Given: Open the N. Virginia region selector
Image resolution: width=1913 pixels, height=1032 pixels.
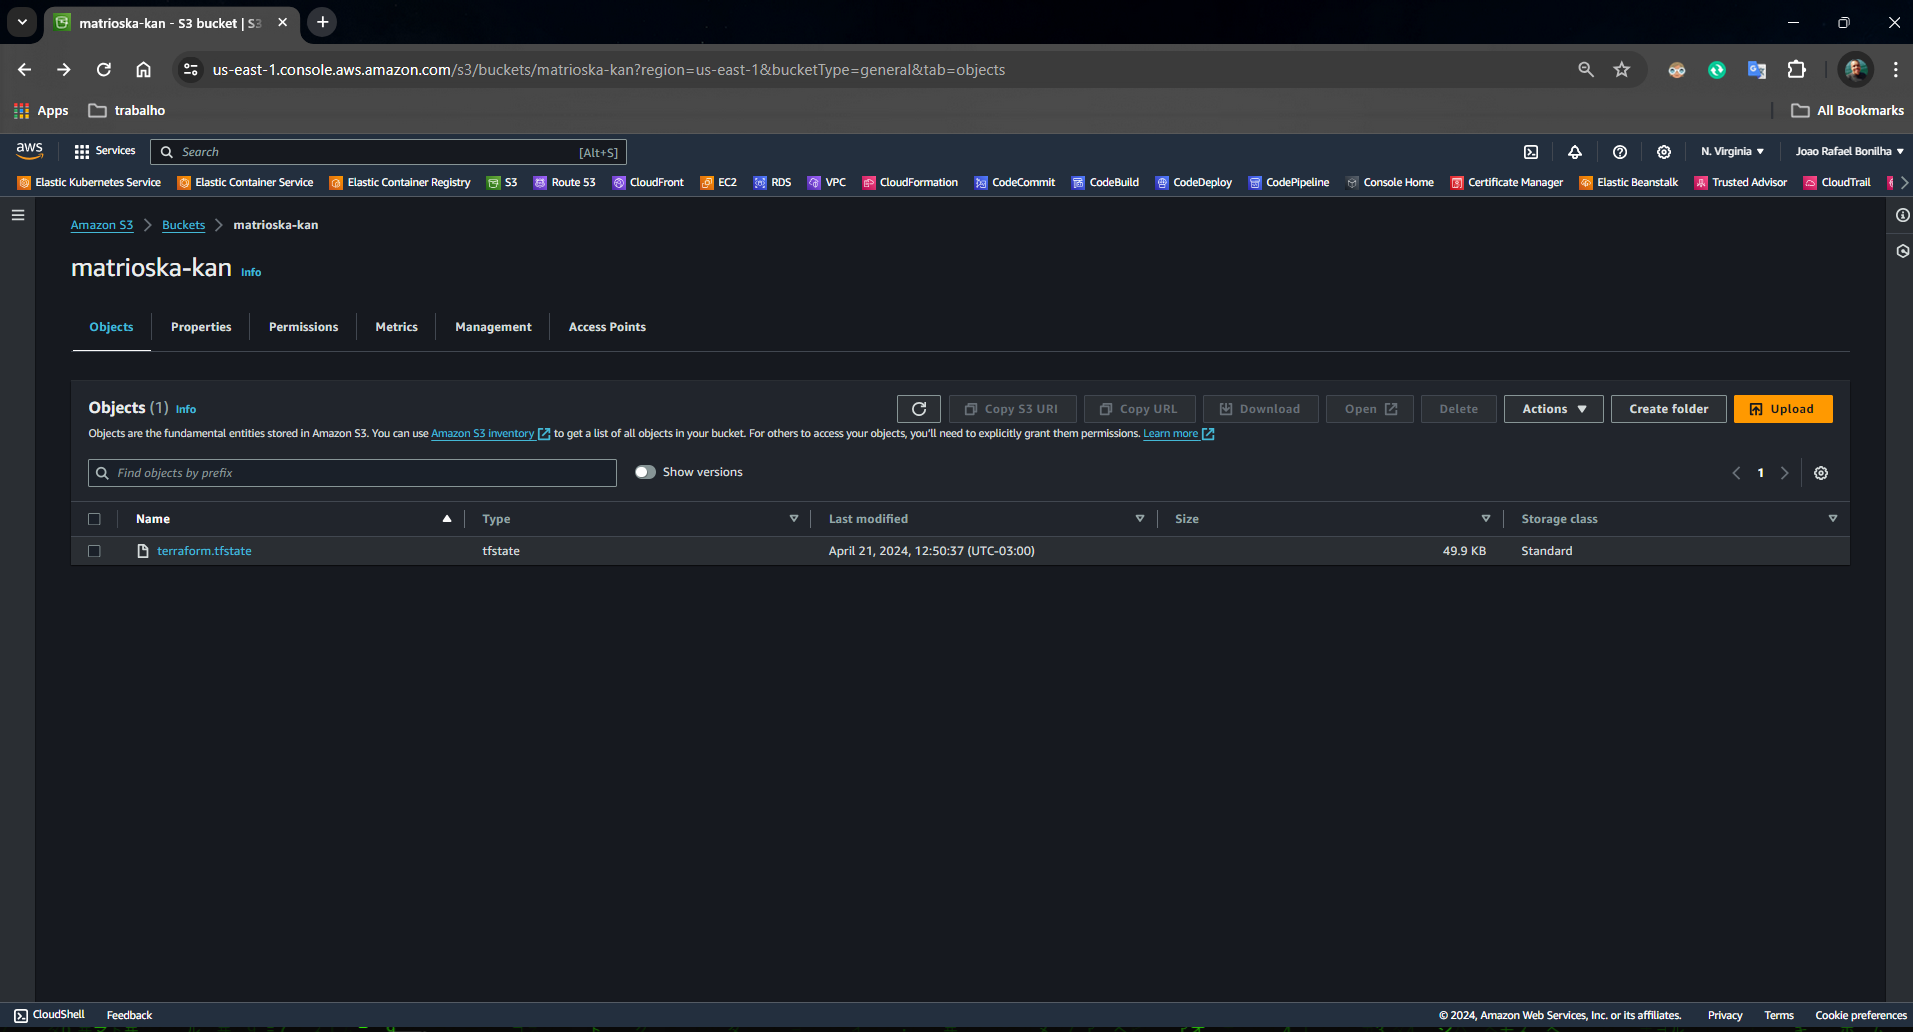Looking at the screenshot, I should point(1732,151).
